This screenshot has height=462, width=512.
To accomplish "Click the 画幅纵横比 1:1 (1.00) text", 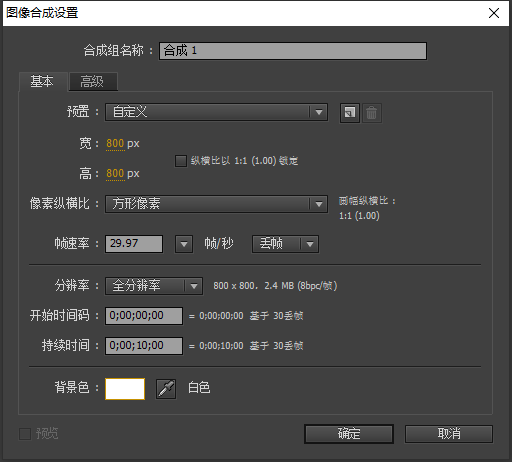I will click(x=367, y=208).
